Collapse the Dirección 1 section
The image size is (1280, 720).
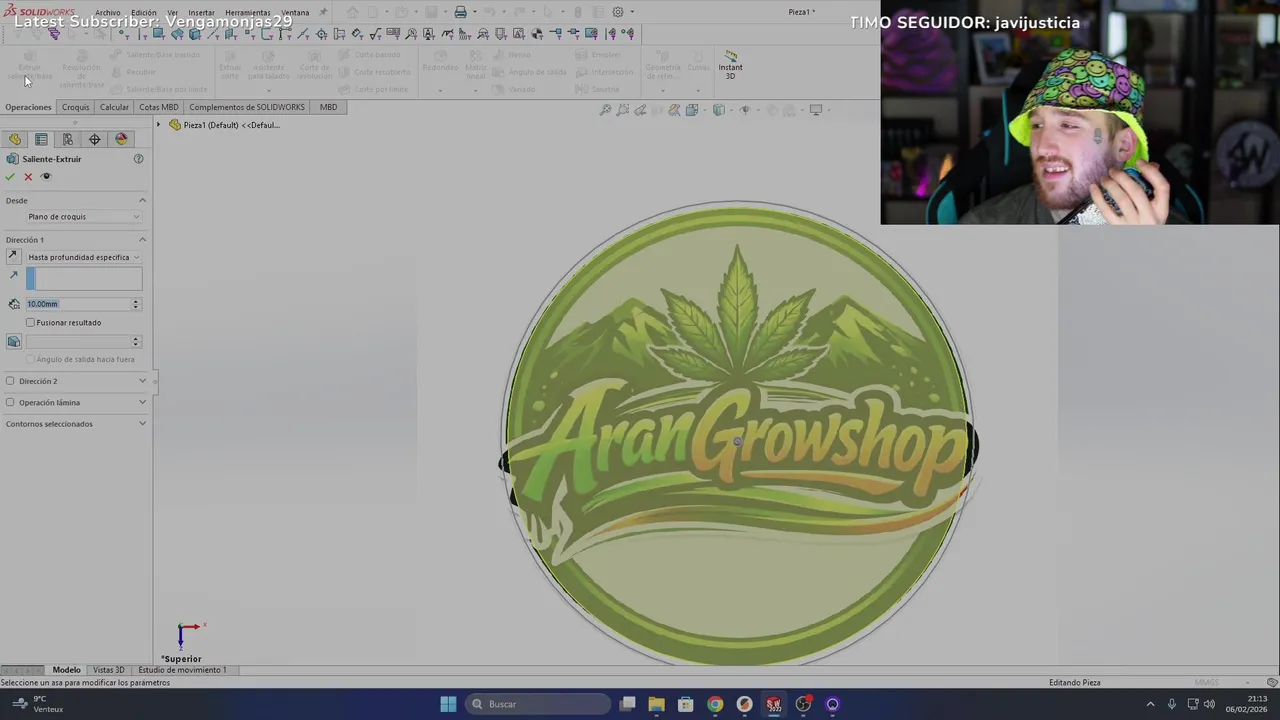coord(142,240)
